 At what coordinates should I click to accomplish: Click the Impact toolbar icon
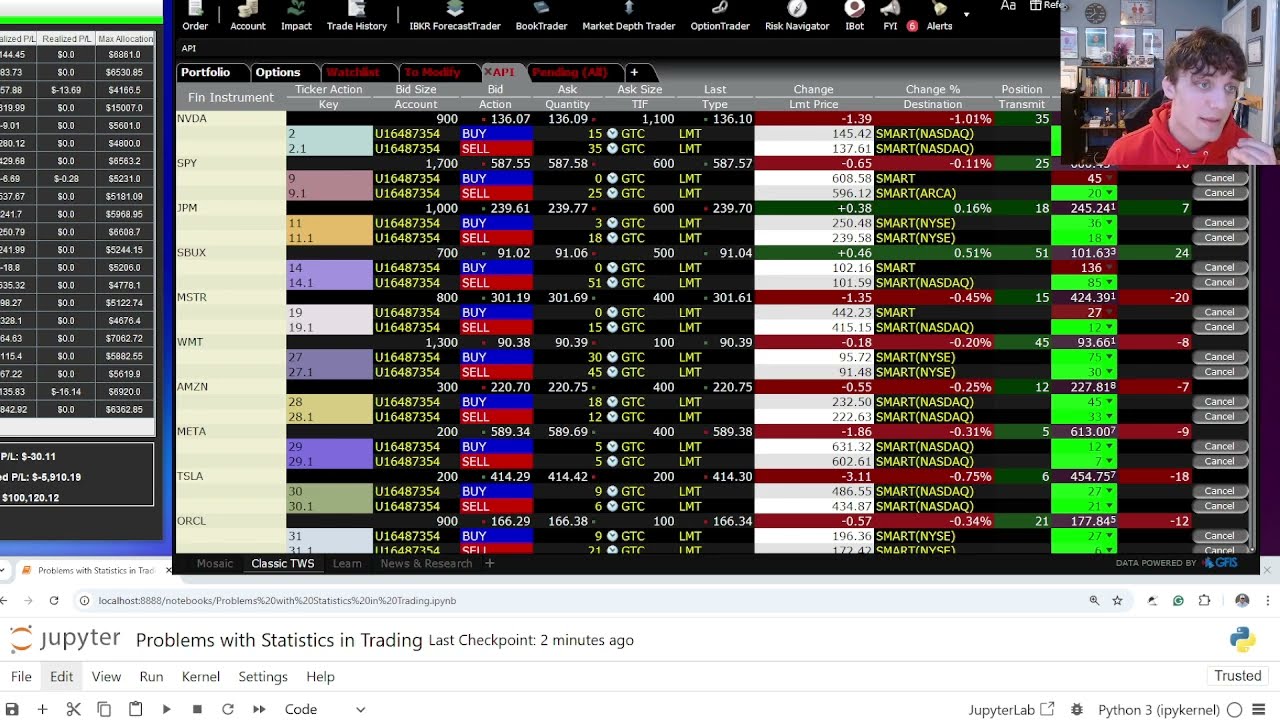[296, 16]
